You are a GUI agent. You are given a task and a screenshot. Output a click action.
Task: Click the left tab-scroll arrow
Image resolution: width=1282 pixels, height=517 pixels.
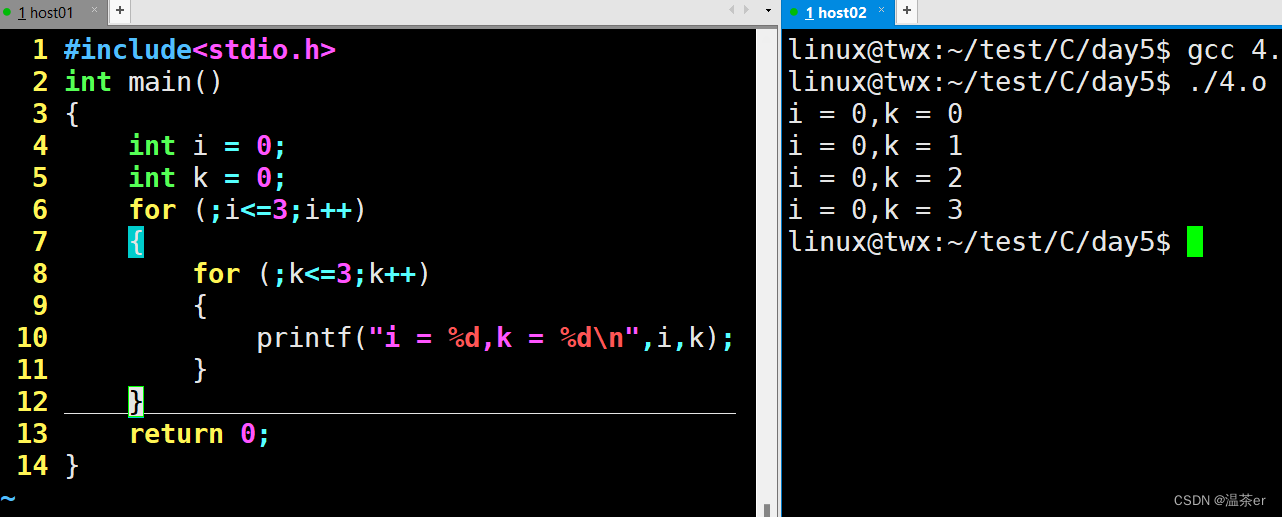(x=732, y=10)
